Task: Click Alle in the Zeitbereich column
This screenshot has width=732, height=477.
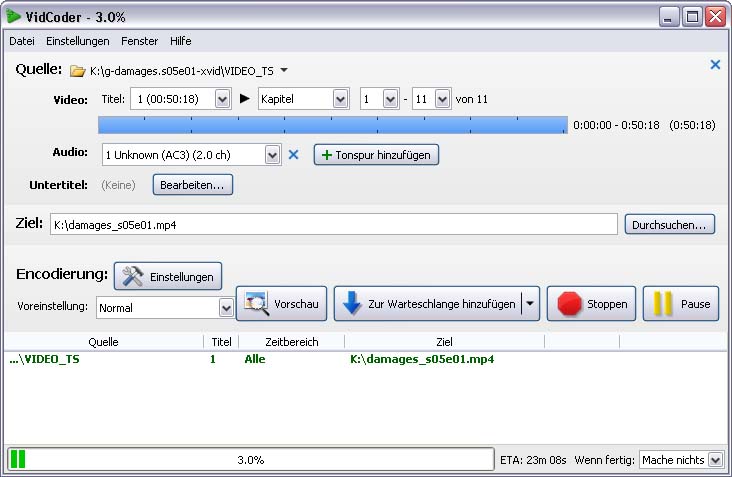Action: [255, 359]
